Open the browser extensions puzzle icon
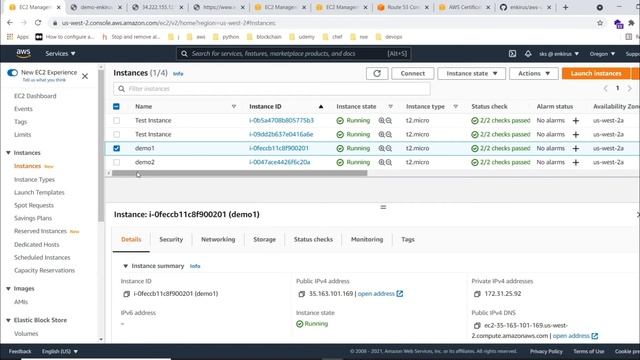 tap(631, 23)
